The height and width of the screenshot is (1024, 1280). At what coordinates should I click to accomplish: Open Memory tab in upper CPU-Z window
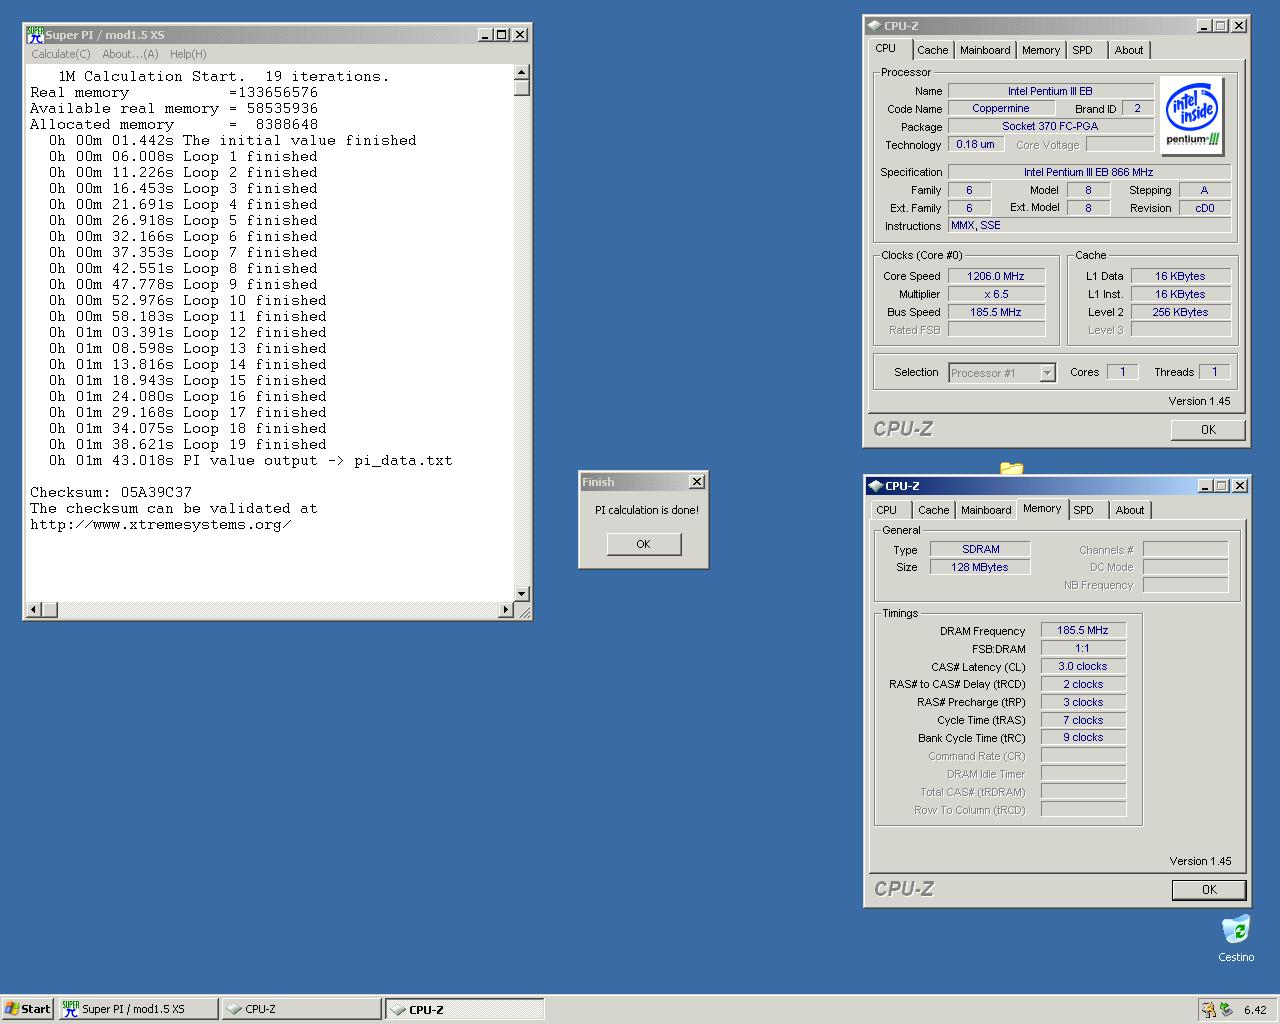coord(1041,50)
